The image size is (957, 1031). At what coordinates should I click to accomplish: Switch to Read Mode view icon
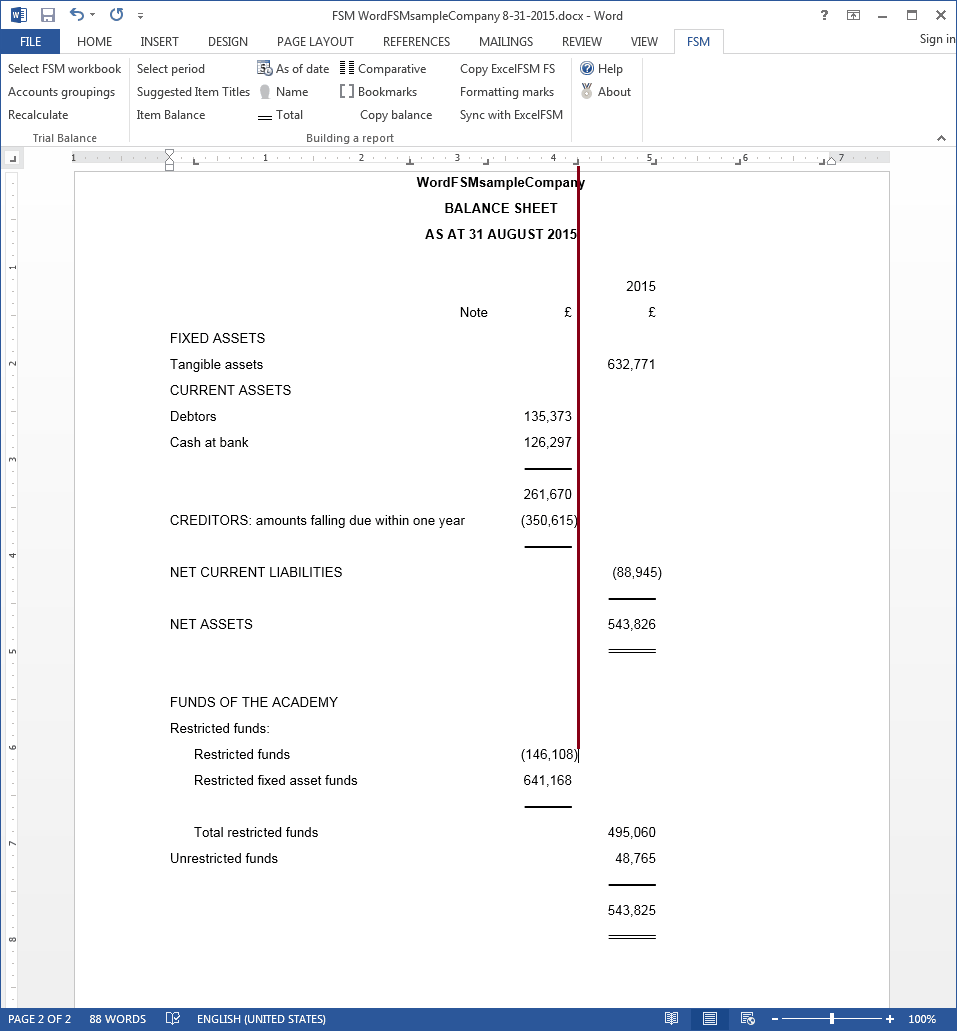(x=671, y=1019)
